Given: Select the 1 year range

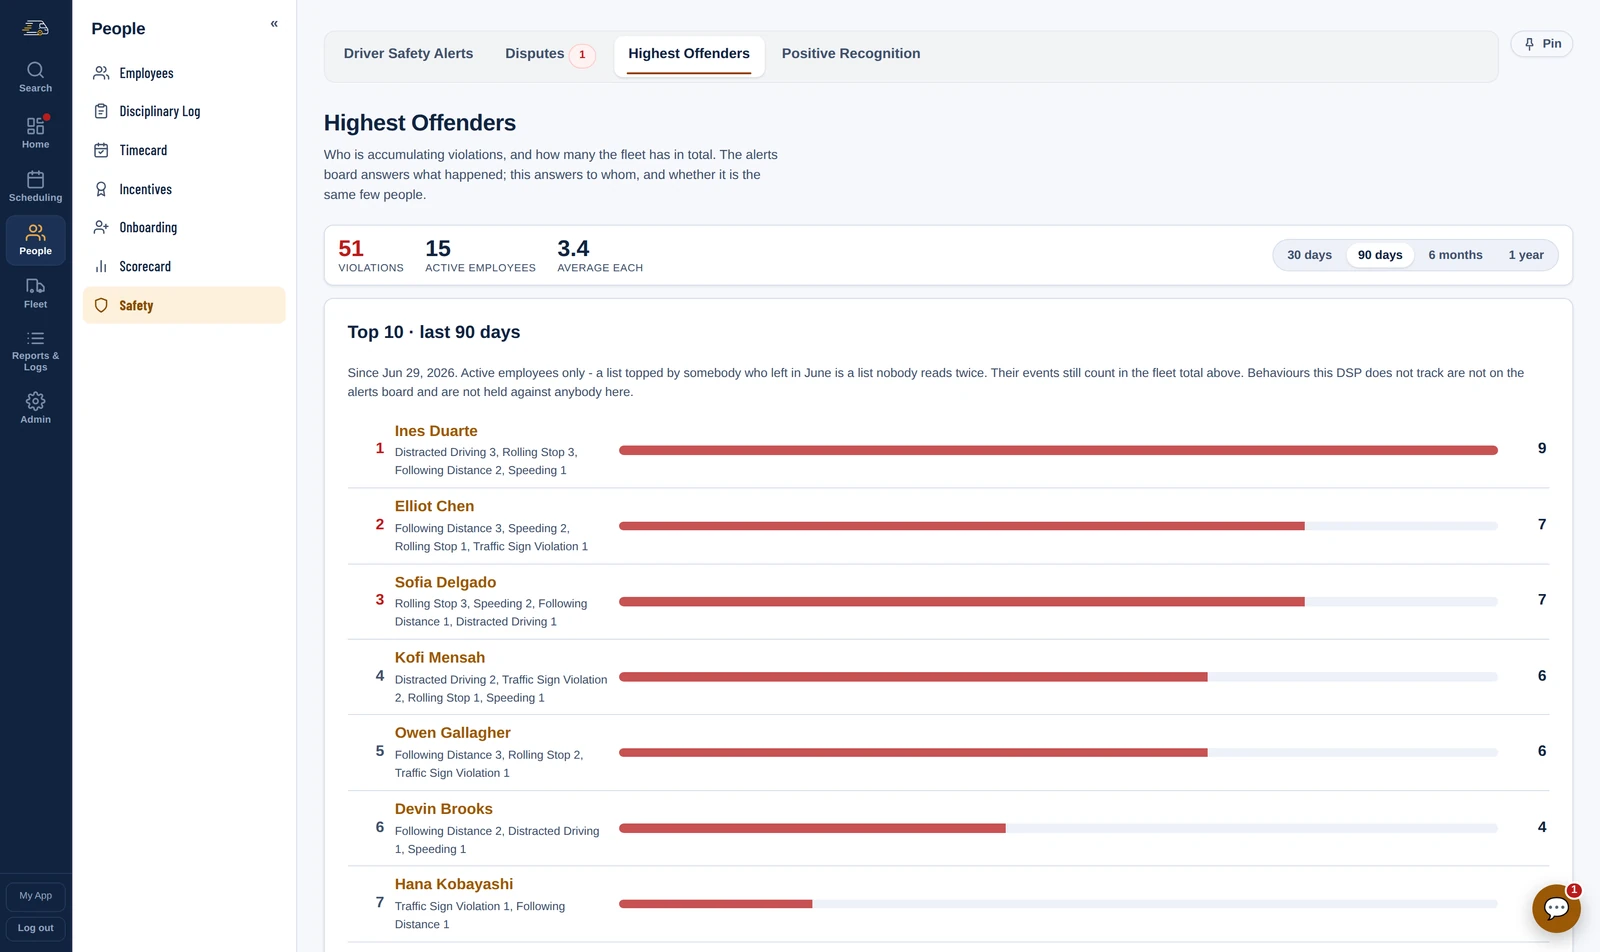Looking at the screenshot, I should coord(1526,255).
